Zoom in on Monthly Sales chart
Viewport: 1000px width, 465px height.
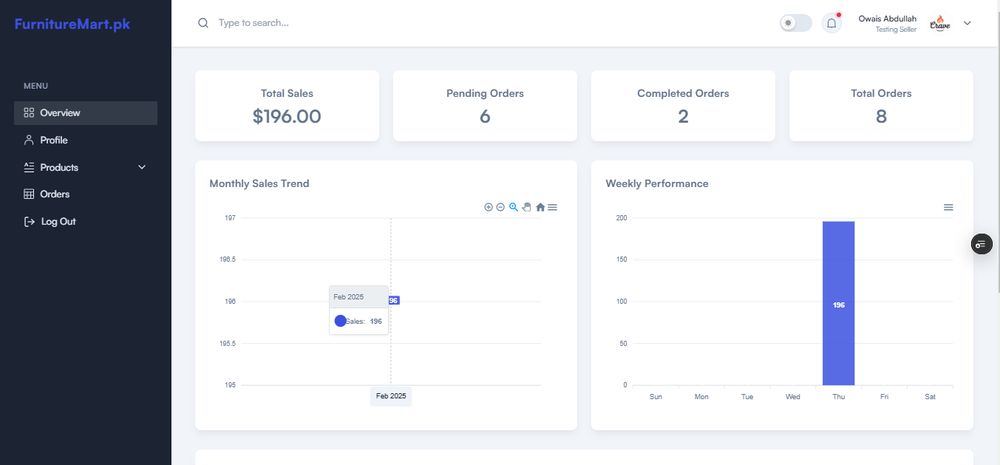(x=489, y=207)
